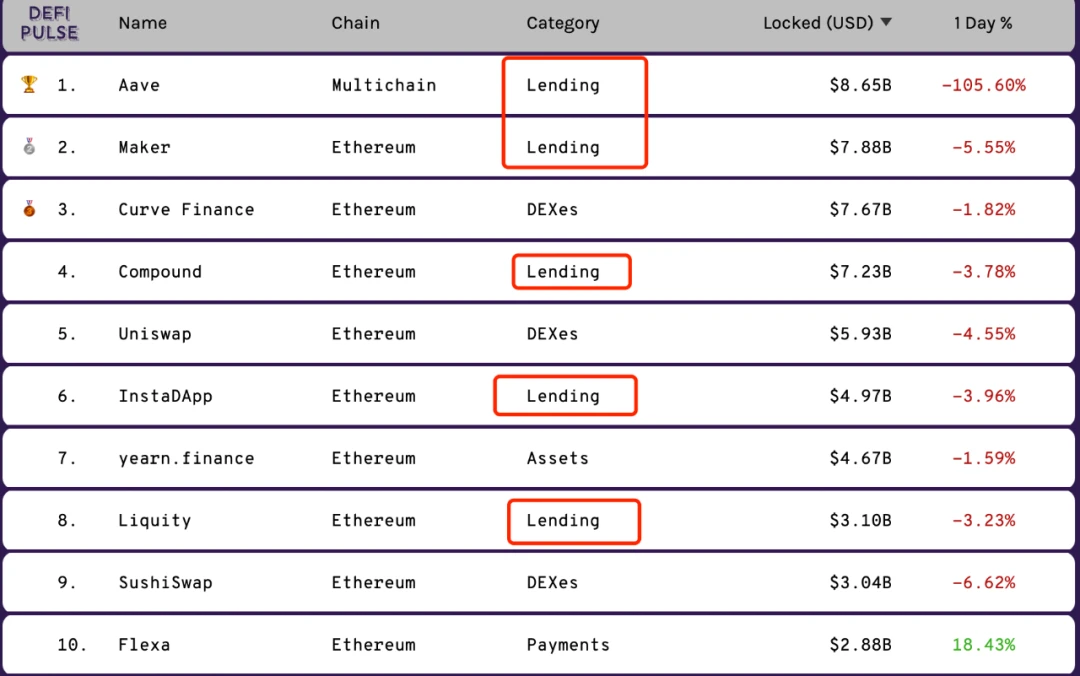Image resolution: width=1080 pixels, height=676 pixels.
Task: Open the Uniswap listing
Action: click(x=155, y=334)
